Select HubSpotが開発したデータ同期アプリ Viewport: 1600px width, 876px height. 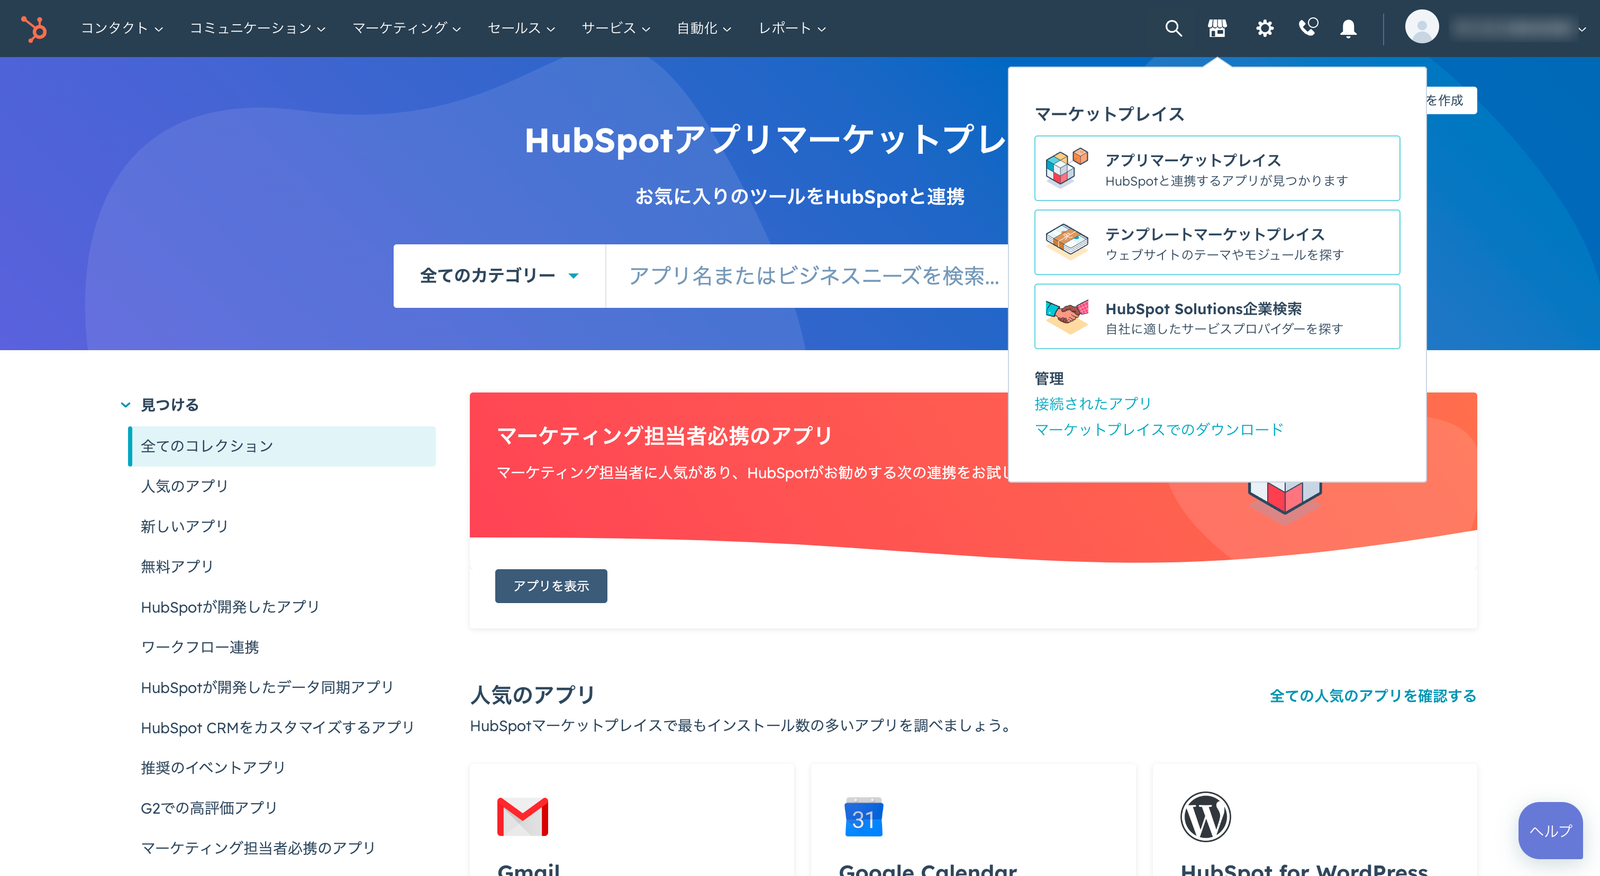267,687
